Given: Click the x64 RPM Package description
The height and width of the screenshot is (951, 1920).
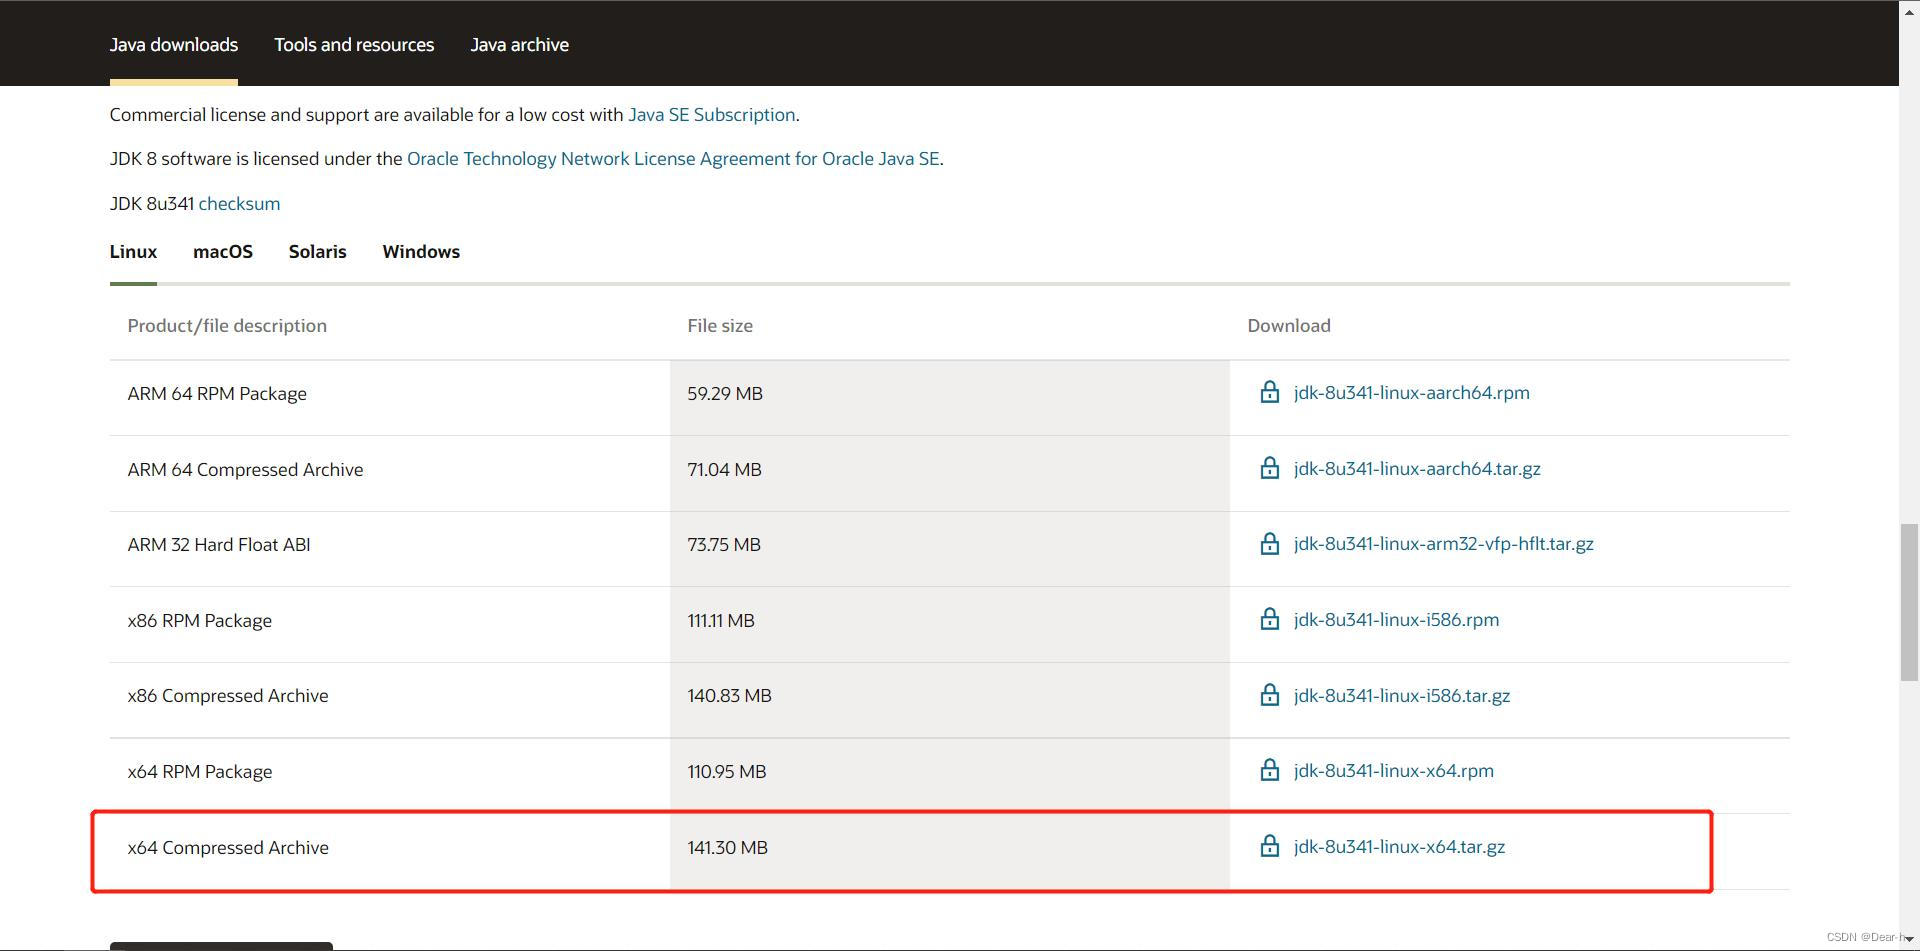Looking at the screenshot, I should tap(200, 772).
